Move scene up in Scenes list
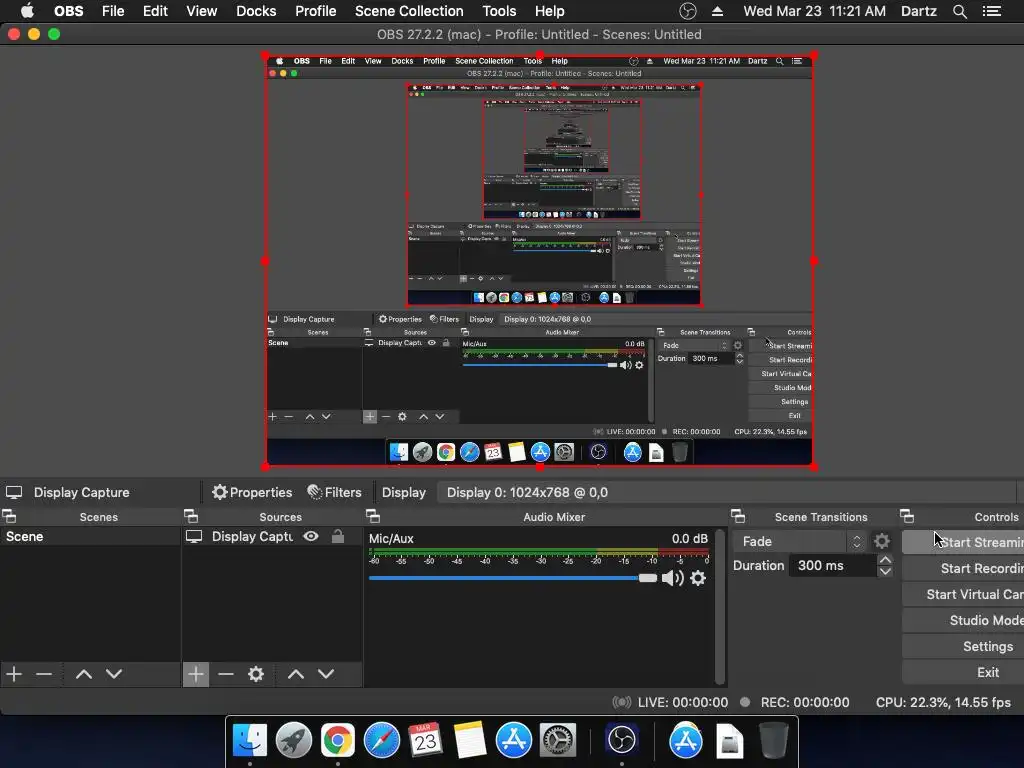This screenshot has height=768, width=1024. tap(84, 674)
